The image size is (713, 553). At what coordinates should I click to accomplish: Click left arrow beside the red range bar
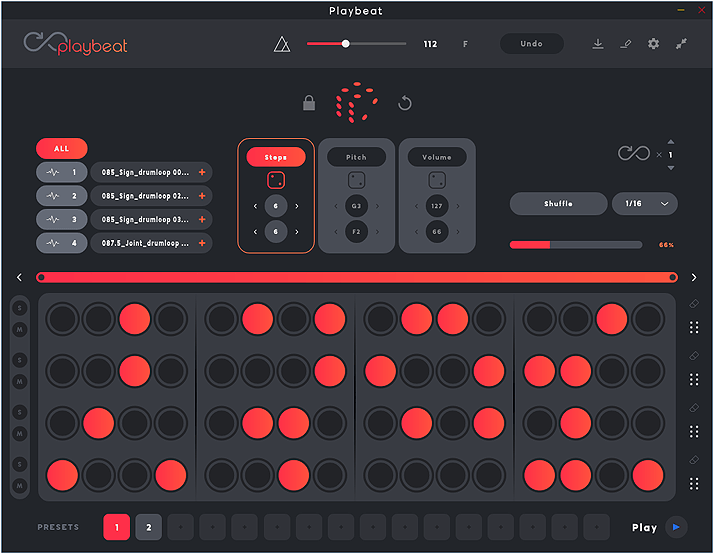(x=19, y=277)
